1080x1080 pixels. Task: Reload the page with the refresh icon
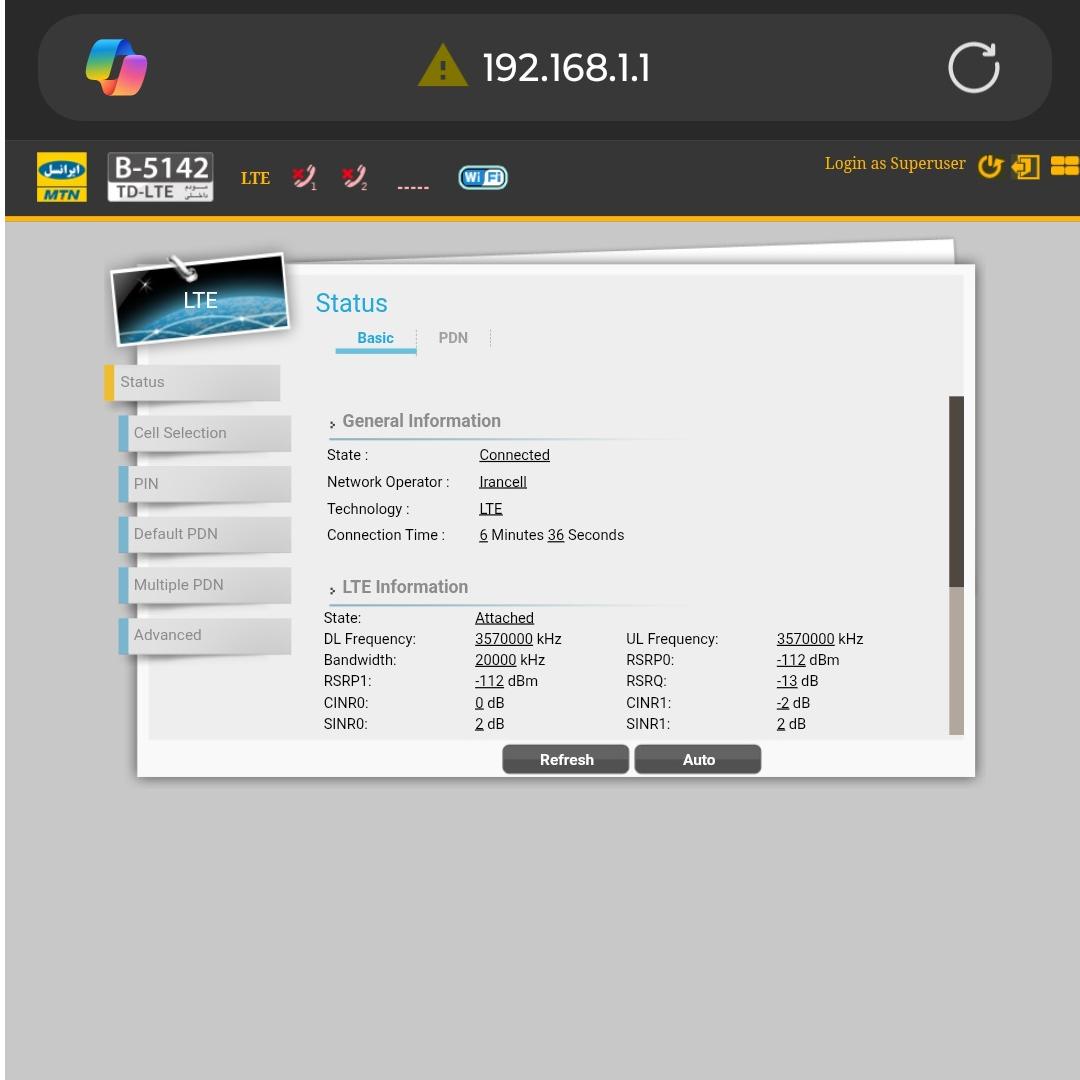973,68
